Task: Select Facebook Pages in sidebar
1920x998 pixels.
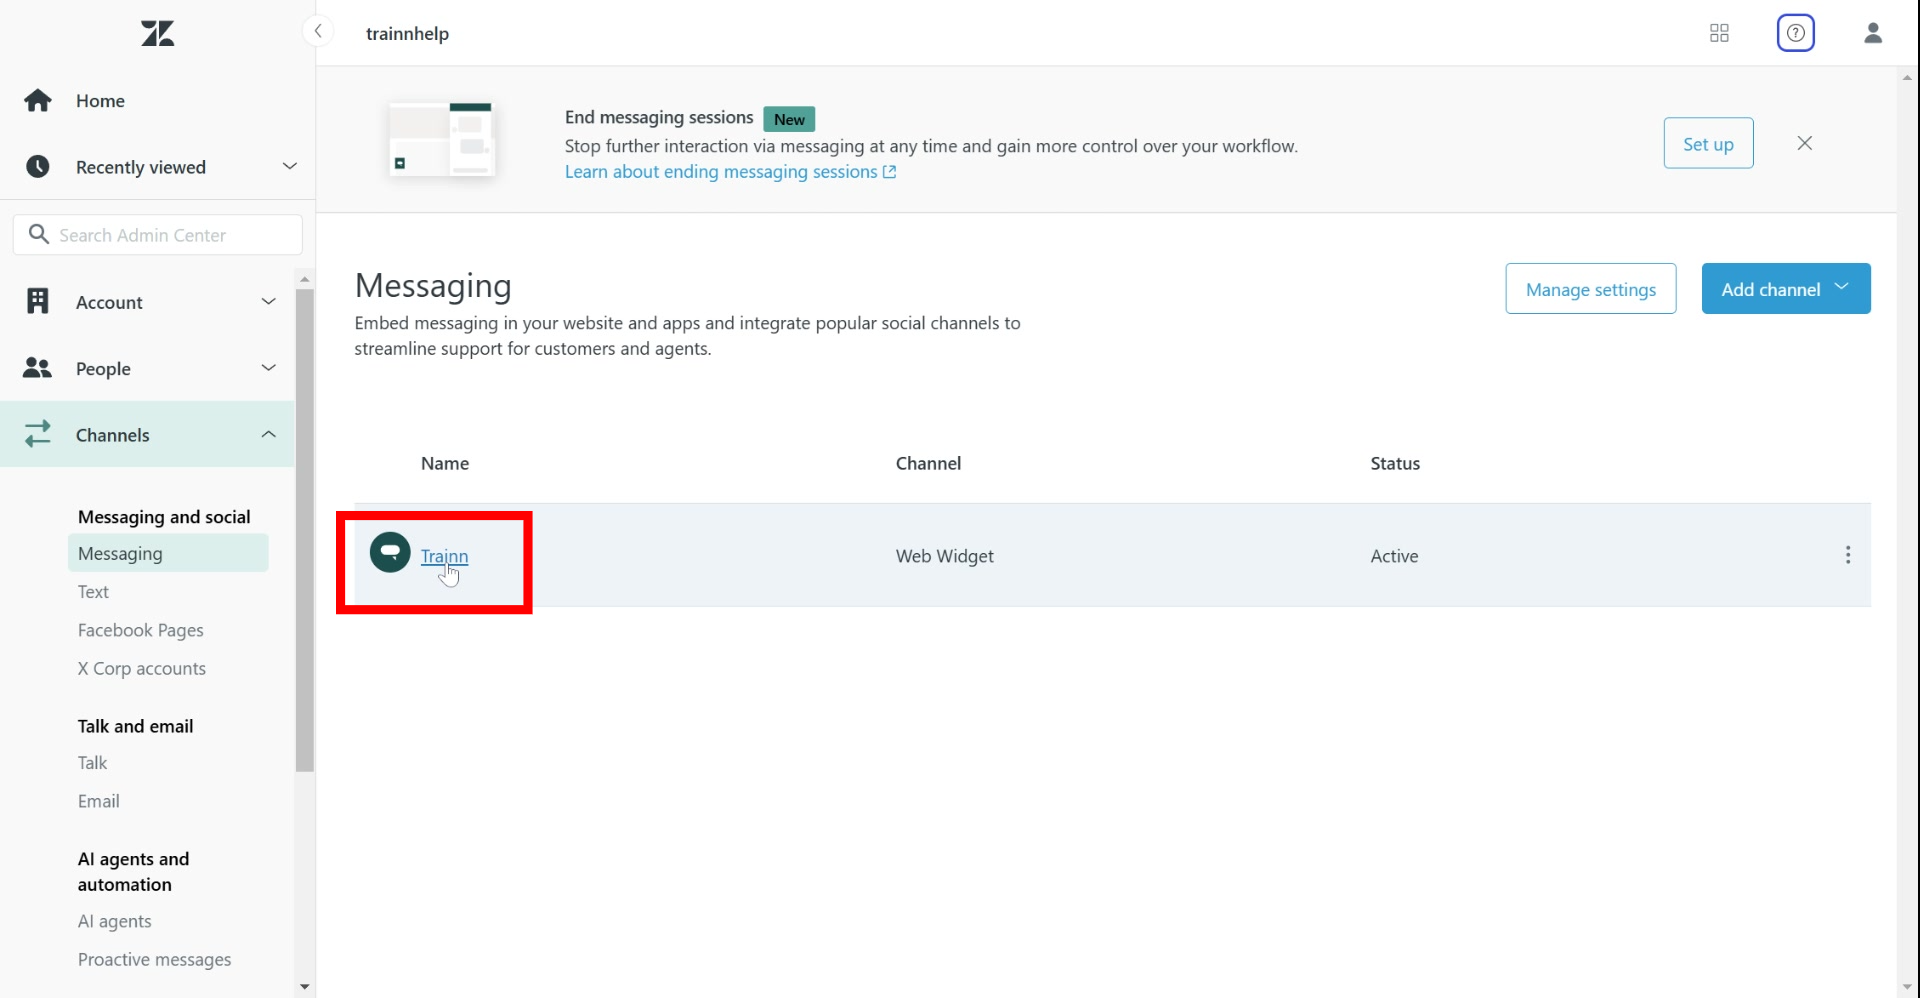Action: (141, 630)
